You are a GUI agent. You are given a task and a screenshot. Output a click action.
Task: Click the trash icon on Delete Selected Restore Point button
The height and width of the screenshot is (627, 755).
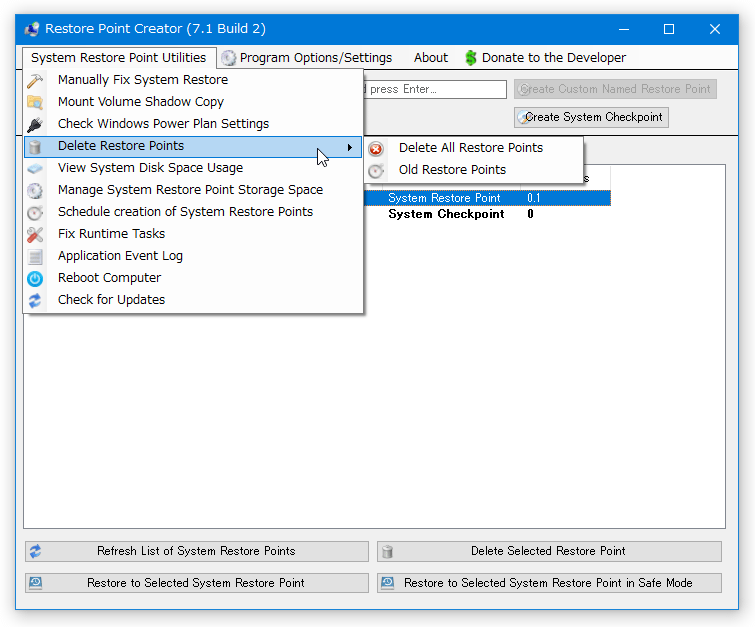coord(388,552)
